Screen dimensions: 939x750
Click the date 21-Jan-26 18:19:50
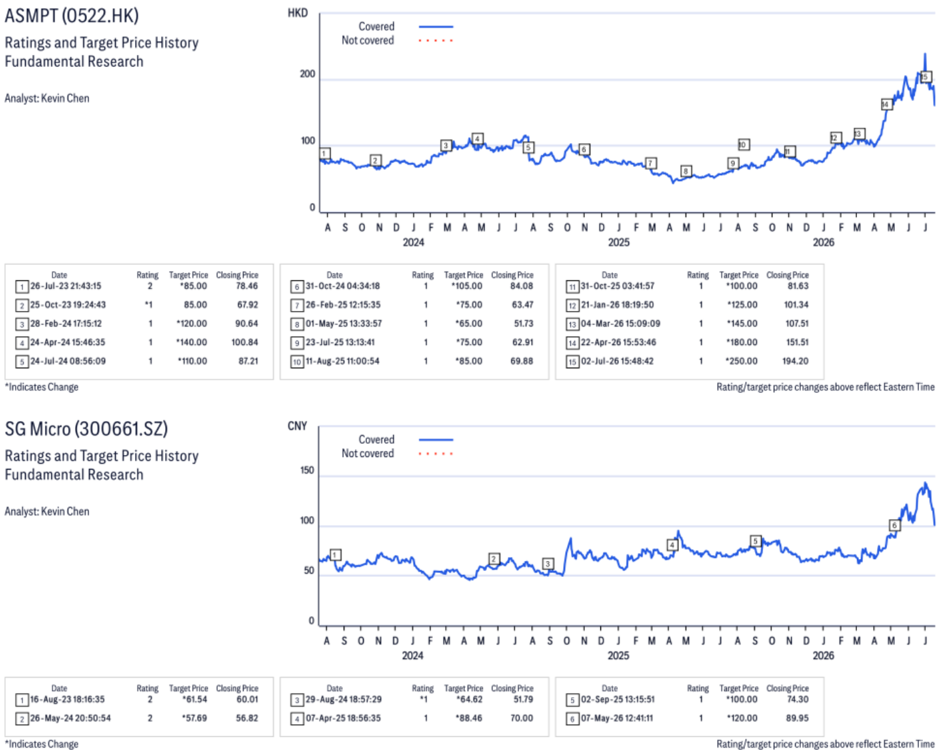coord(617,305)
